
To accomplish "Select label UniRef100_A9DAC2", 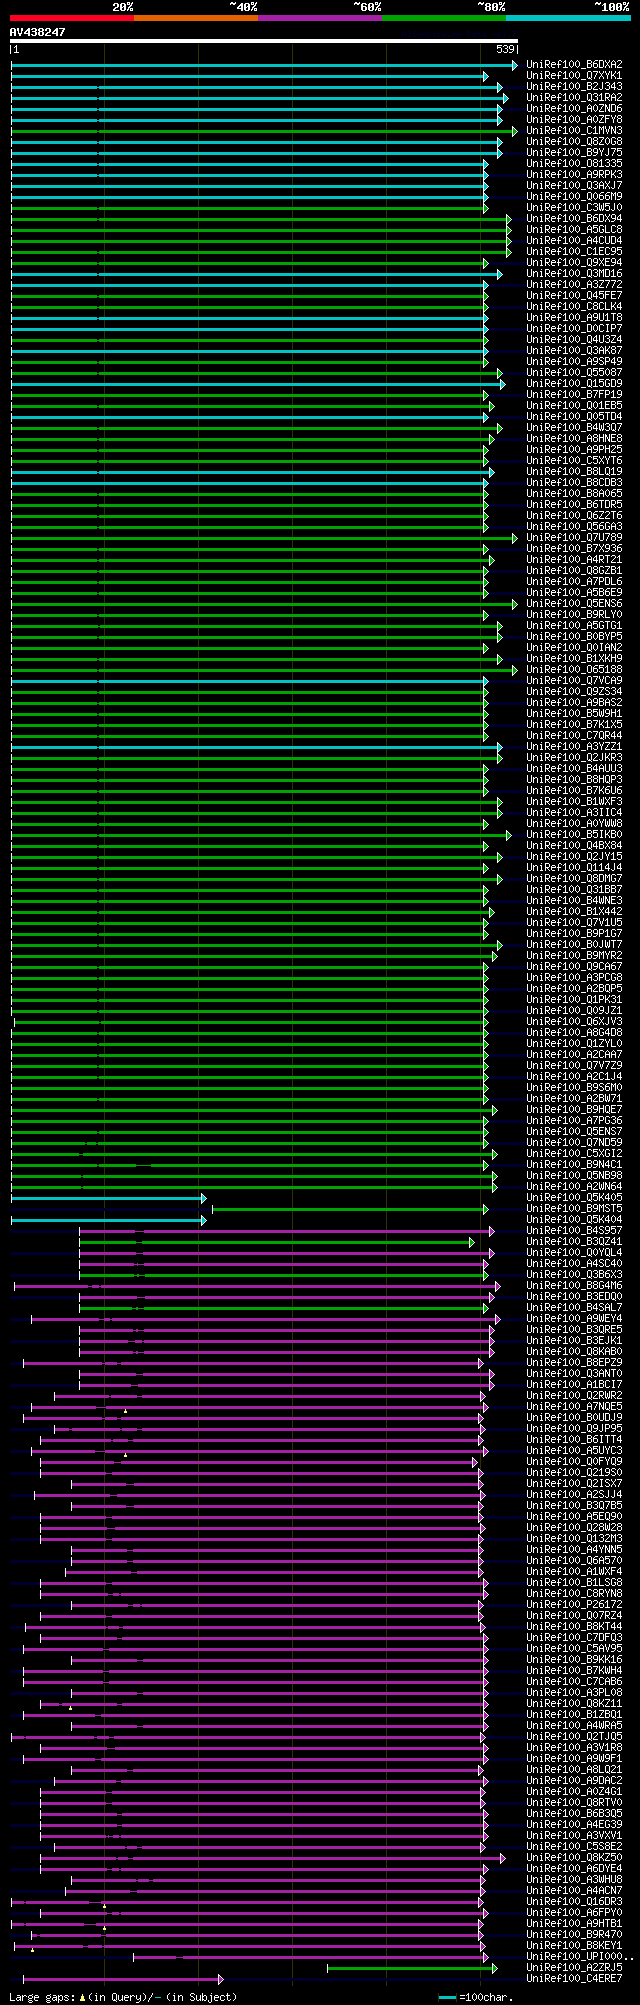I will tap(574, 1781).
